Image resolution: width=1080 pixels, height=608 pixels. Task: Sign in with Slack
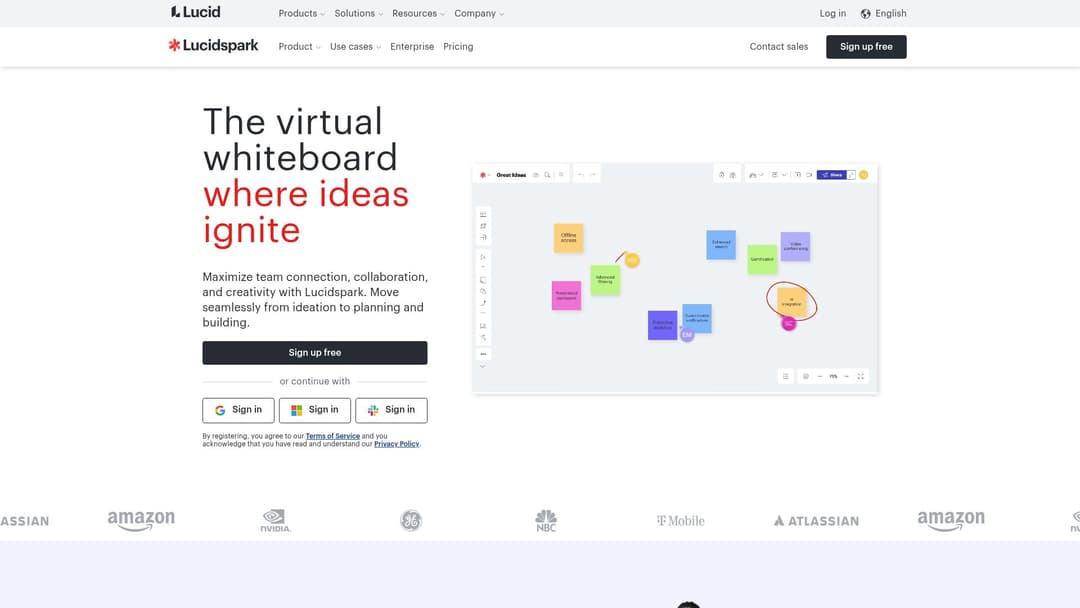point(391,410)
